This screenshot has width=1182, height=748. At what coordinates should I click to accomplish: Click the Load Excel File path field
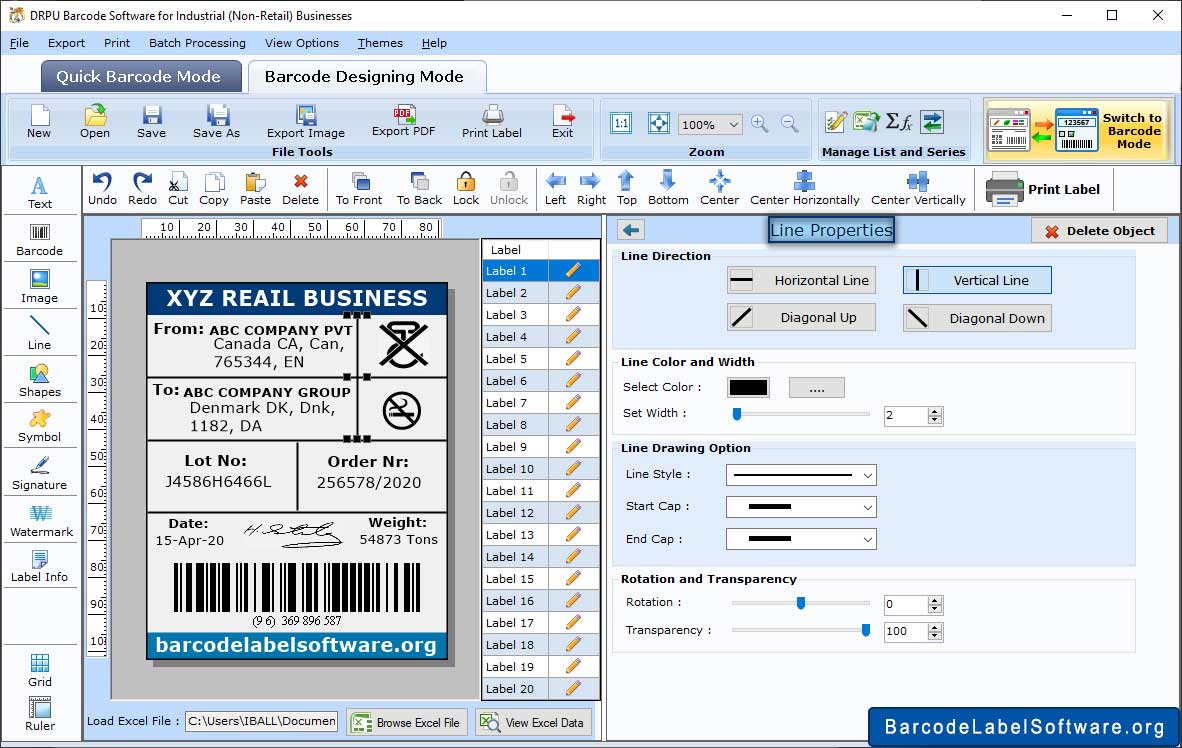tap(261, 721)
